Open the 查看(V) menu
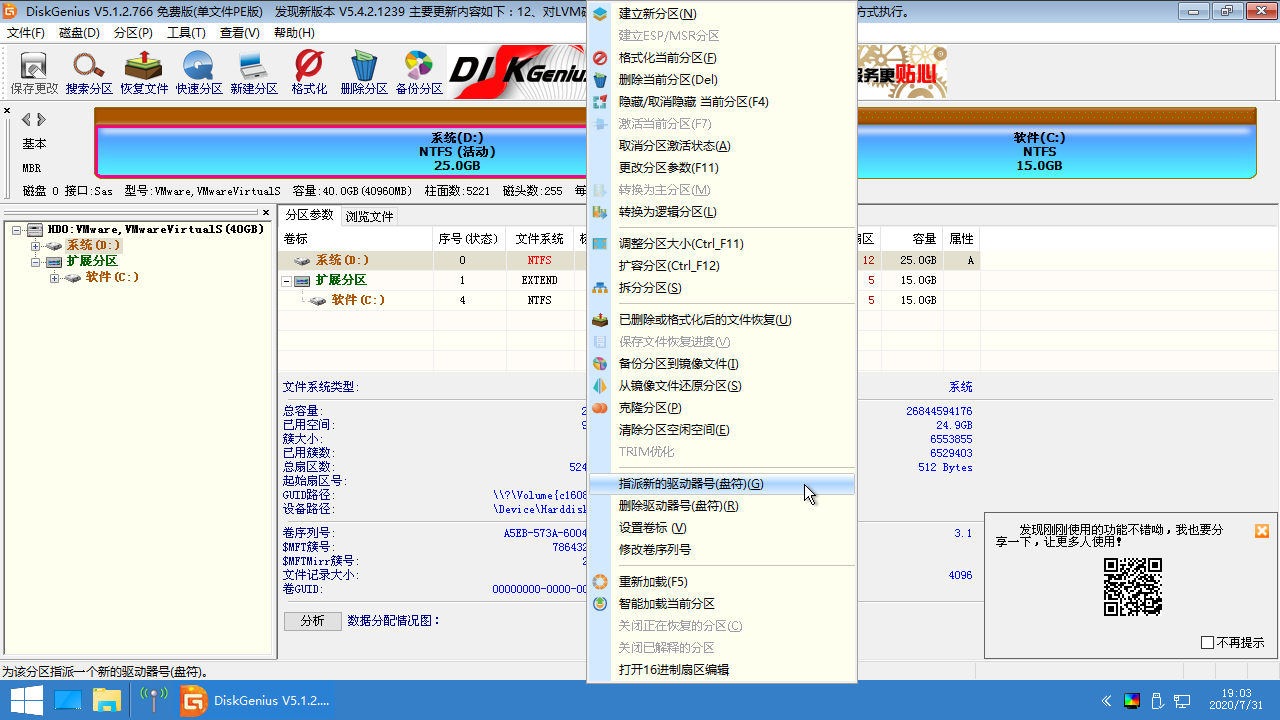 point(239,33)
